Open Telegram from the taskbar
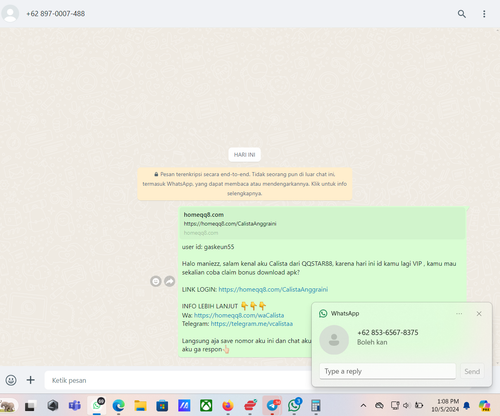Image resolution: width=500 pixels, height=416 pixels. pyautogui.click(x=272, y=405)
